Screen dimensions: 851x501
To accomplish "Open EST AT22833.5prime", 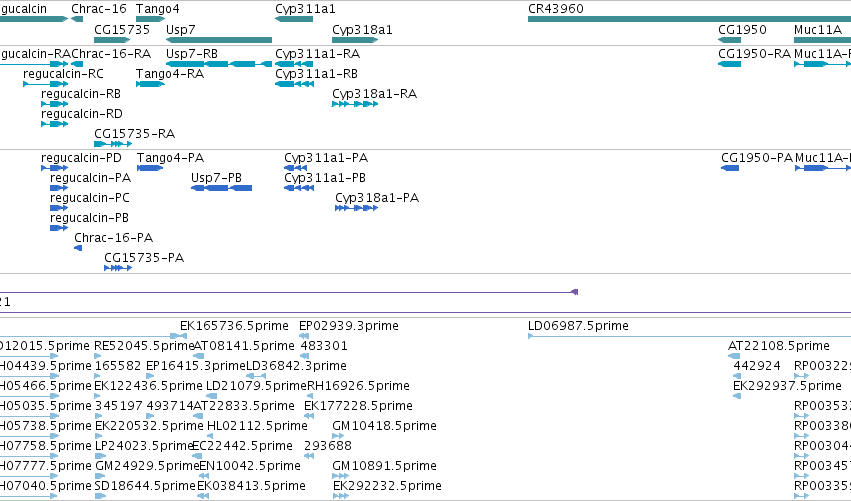I will click(x=244, y=405).
